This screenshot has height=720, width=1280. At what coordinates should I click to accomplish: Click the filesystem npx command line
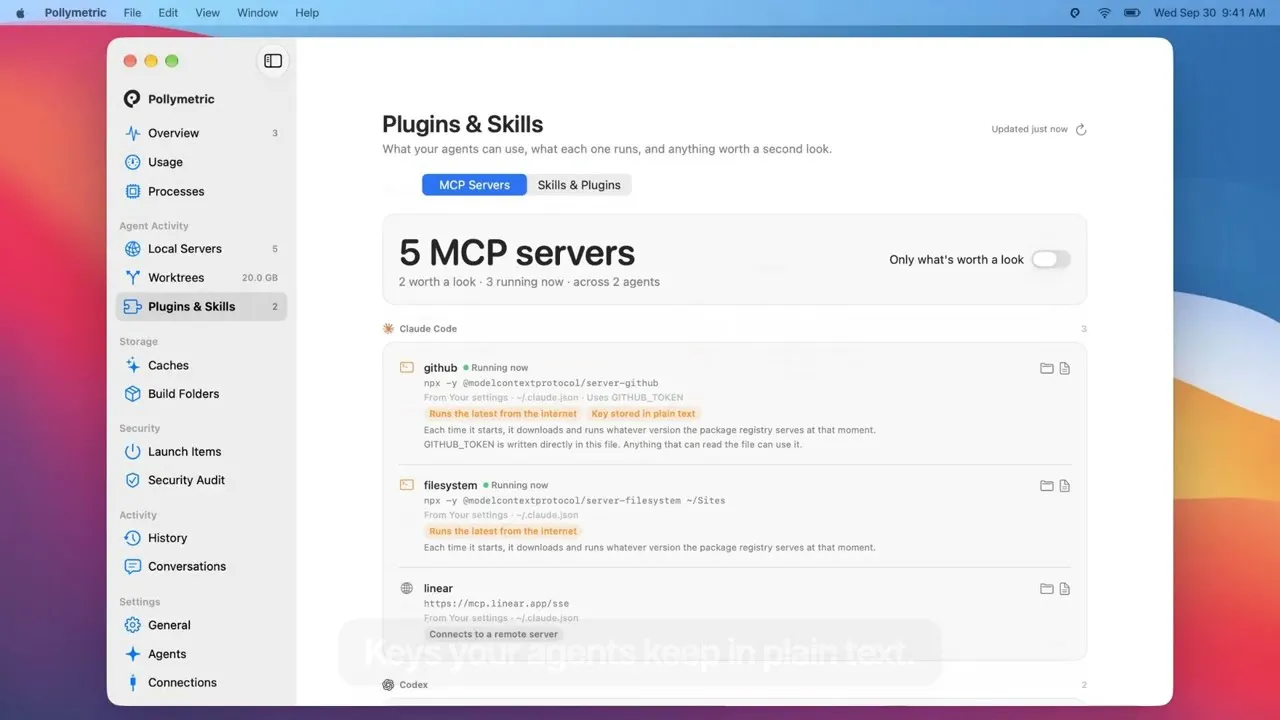pos(574,501)
